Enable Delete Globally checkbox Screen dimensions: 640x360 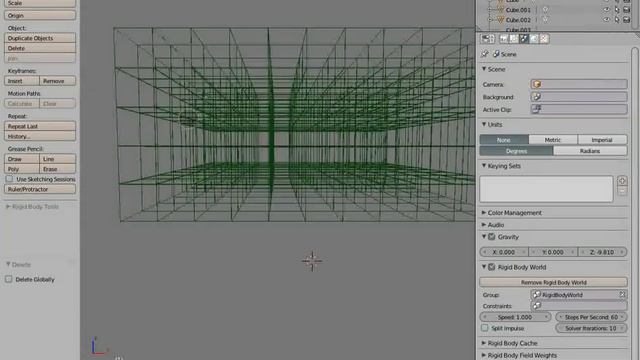pyautogui.click(x=9, y=279)
